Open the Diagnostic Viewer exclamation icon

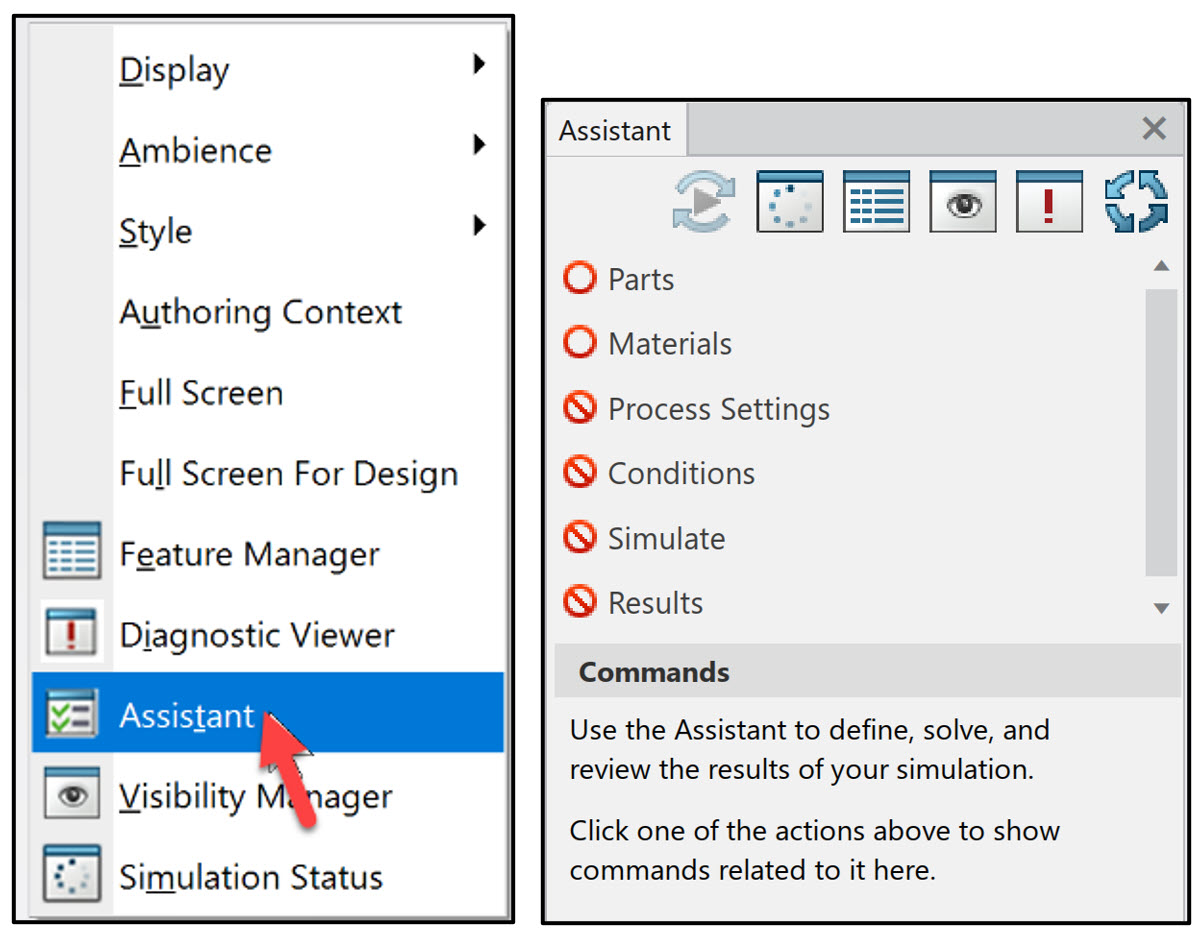pos(1050,201)
